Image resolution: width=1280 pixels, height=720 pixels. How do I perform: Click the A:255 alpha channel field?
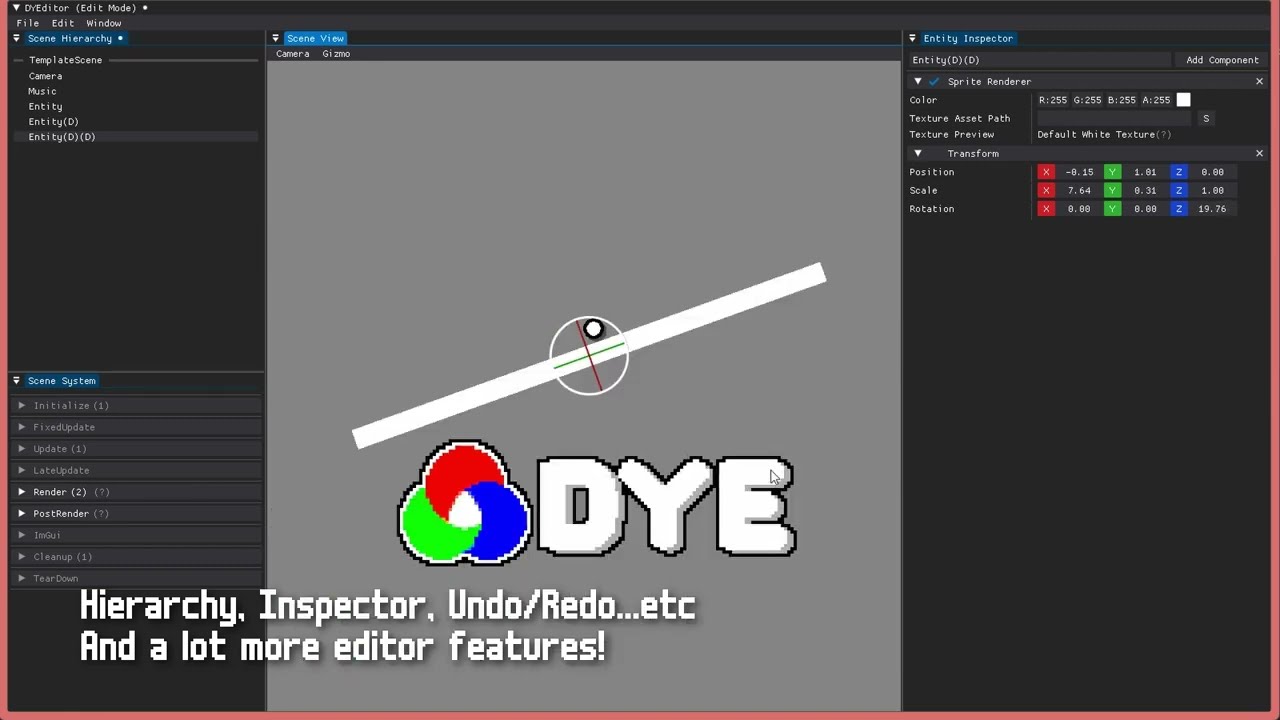pos(1156,100)
